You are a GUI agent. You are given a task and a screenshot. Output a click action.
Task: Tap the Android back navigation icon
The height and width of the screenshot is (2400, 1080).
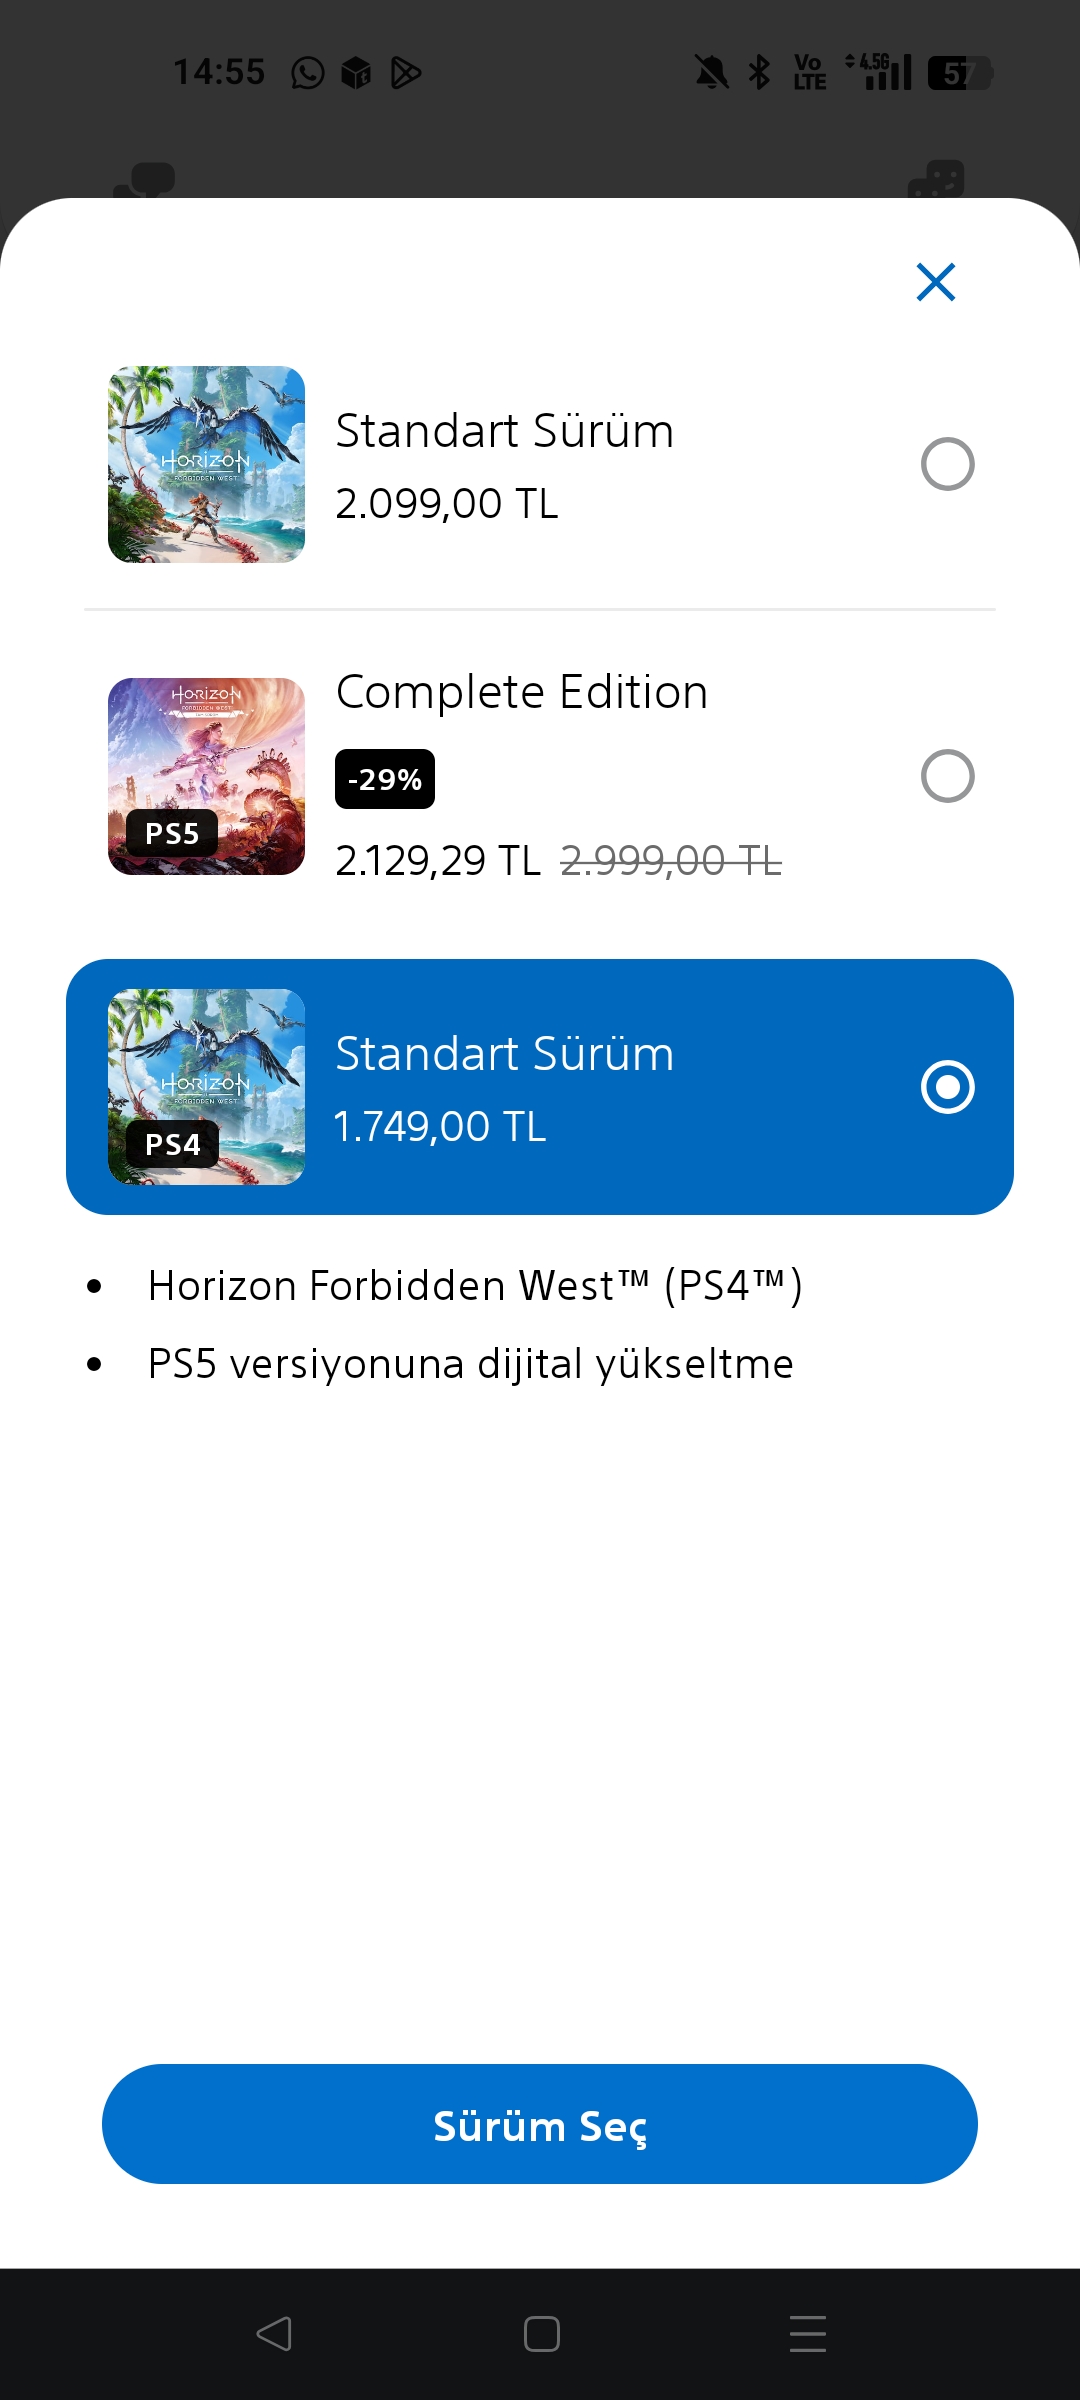[x=274, y=2334]
